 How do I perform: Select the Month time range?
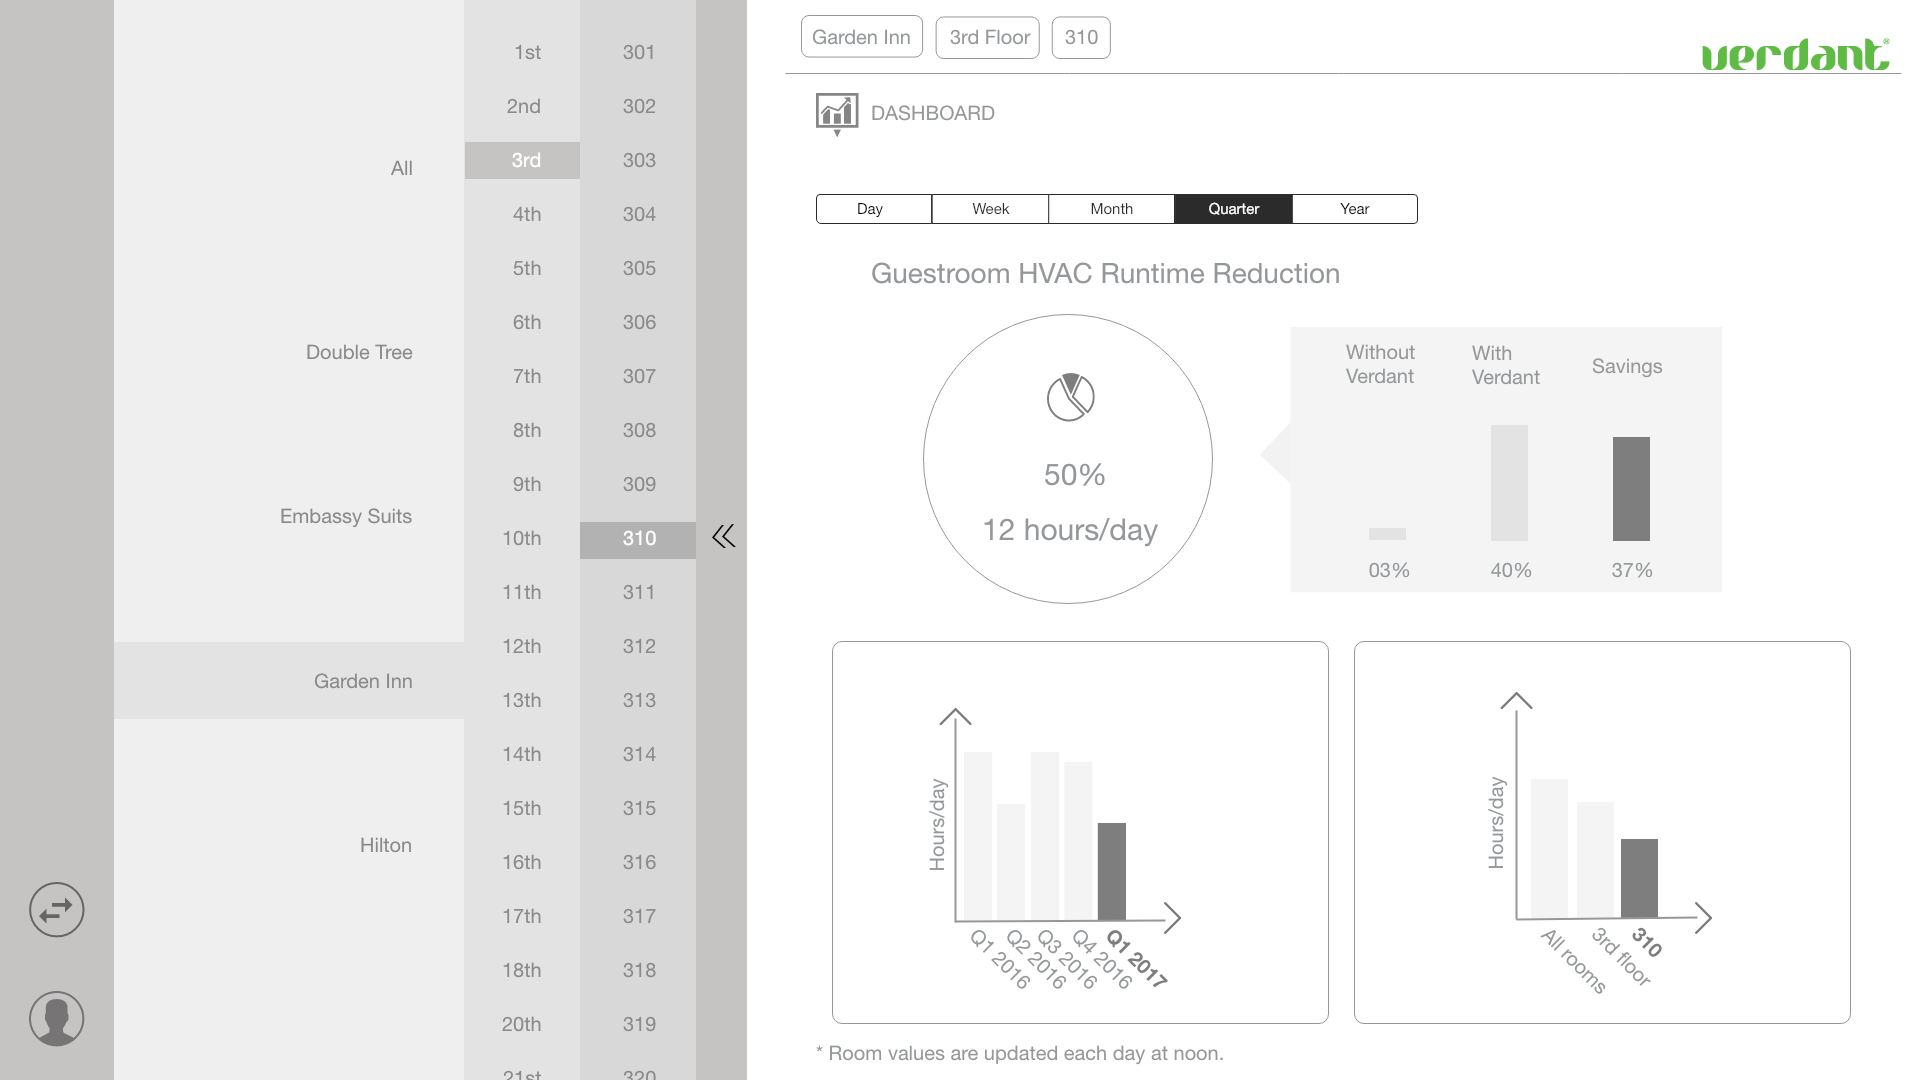click(1111, 209)
